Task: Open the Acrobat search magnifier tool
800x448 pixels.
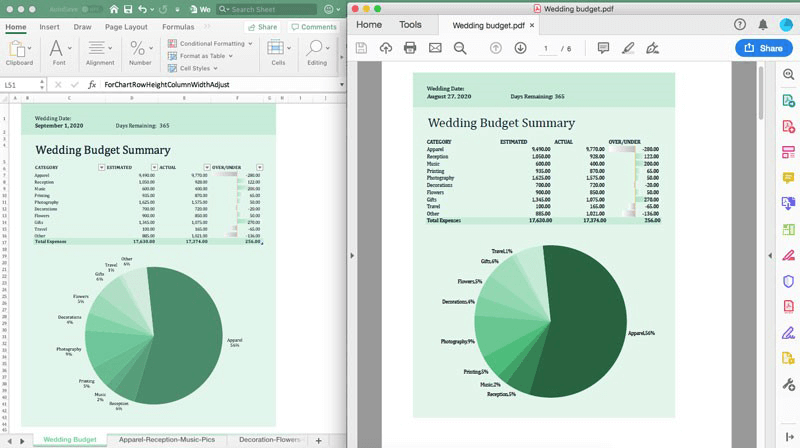Action: coord(460,48)
